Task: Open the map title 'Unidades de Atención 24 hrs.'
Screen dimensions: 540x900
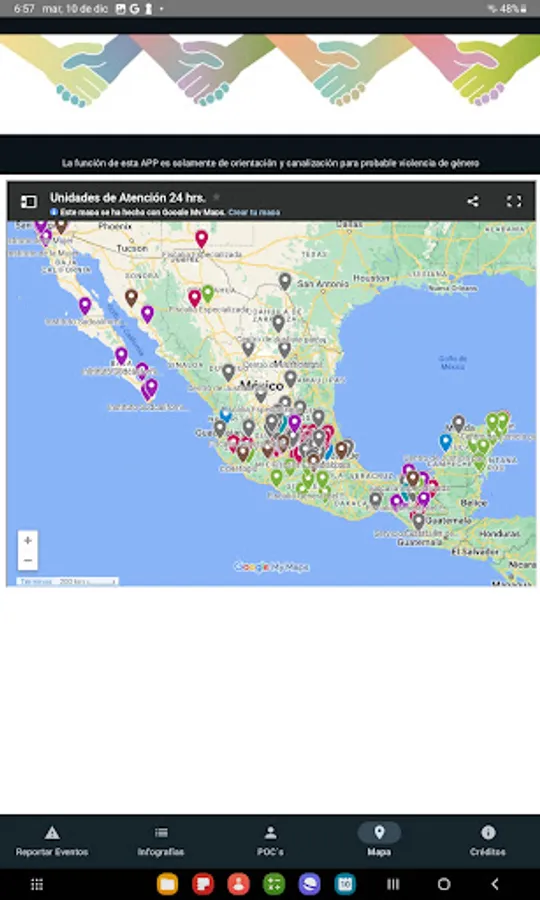Action: (x=127, y=197)
